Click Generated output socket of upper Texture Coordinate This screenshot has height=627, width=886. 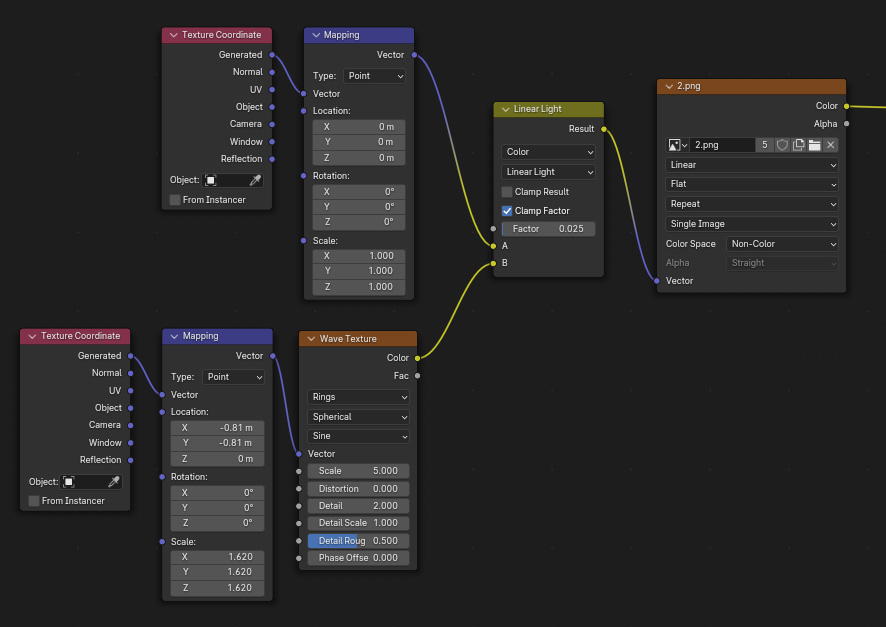(x=272, y=55)
